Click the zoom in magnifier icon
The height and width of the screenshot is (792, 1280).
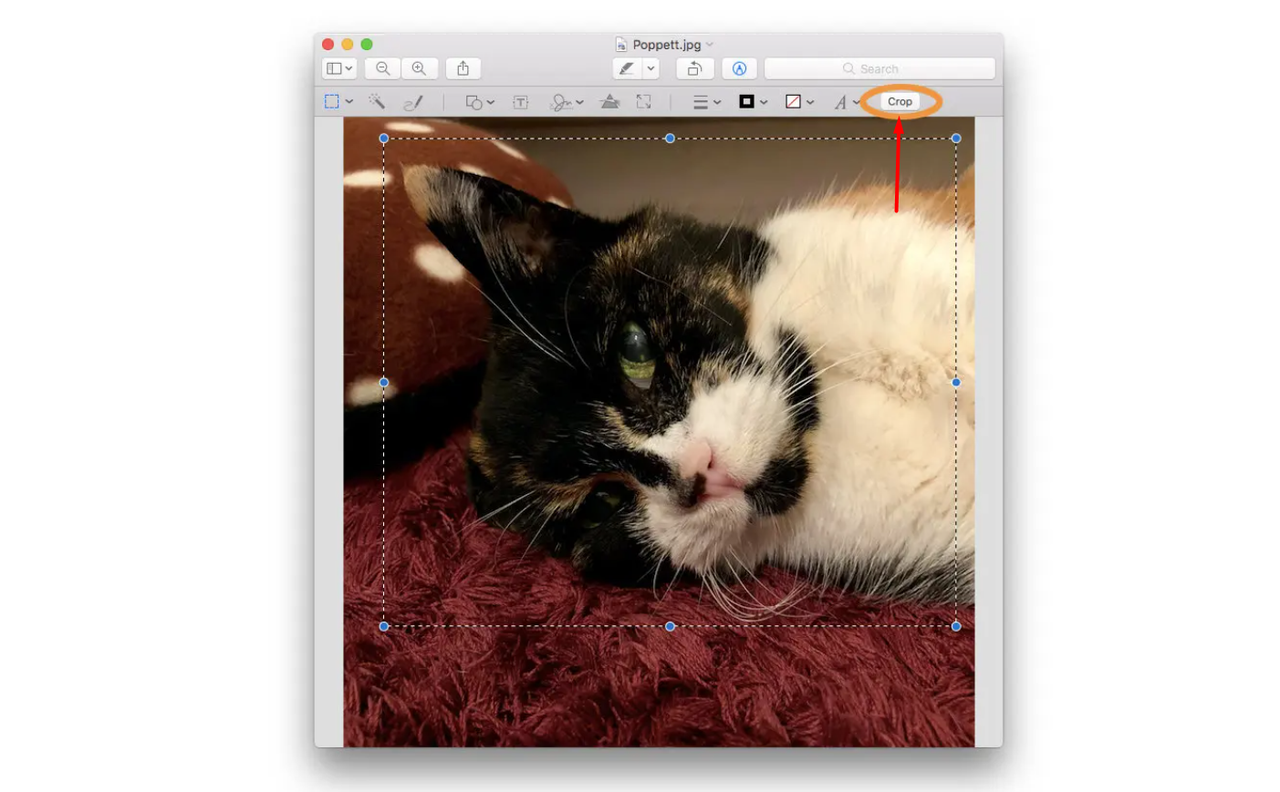click(x=419, y=69)
